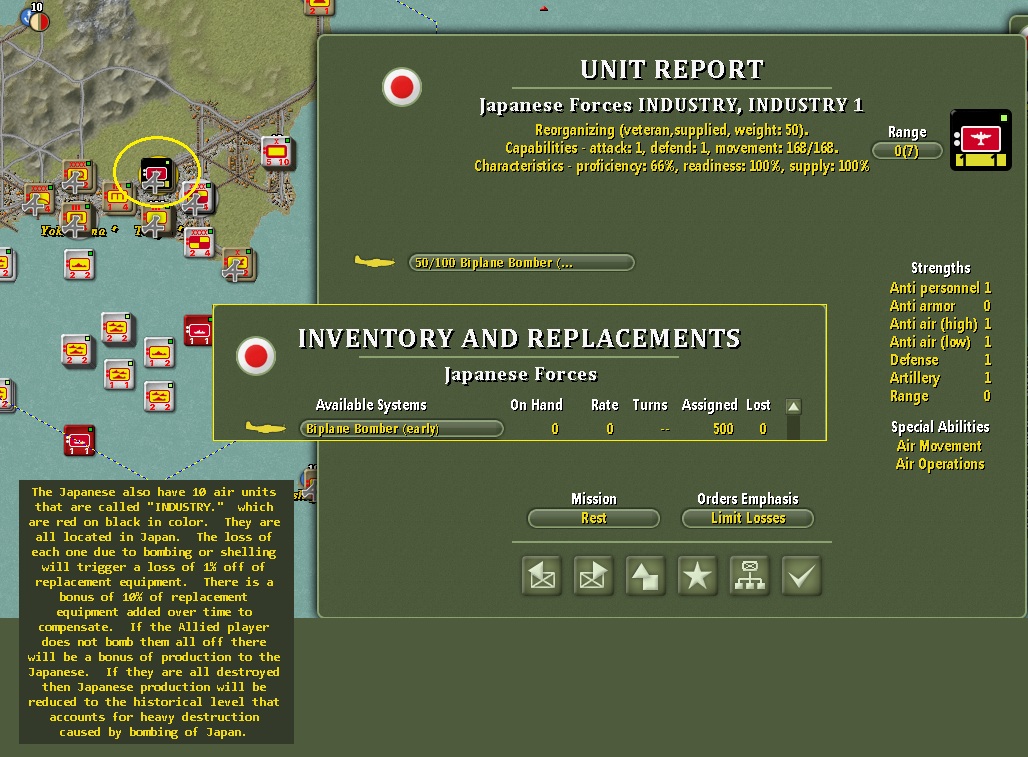The height and width of the screenshot is (757, 1028).
Task: Click the Japanese flag in Unit Report header
Action: [402, 87]
